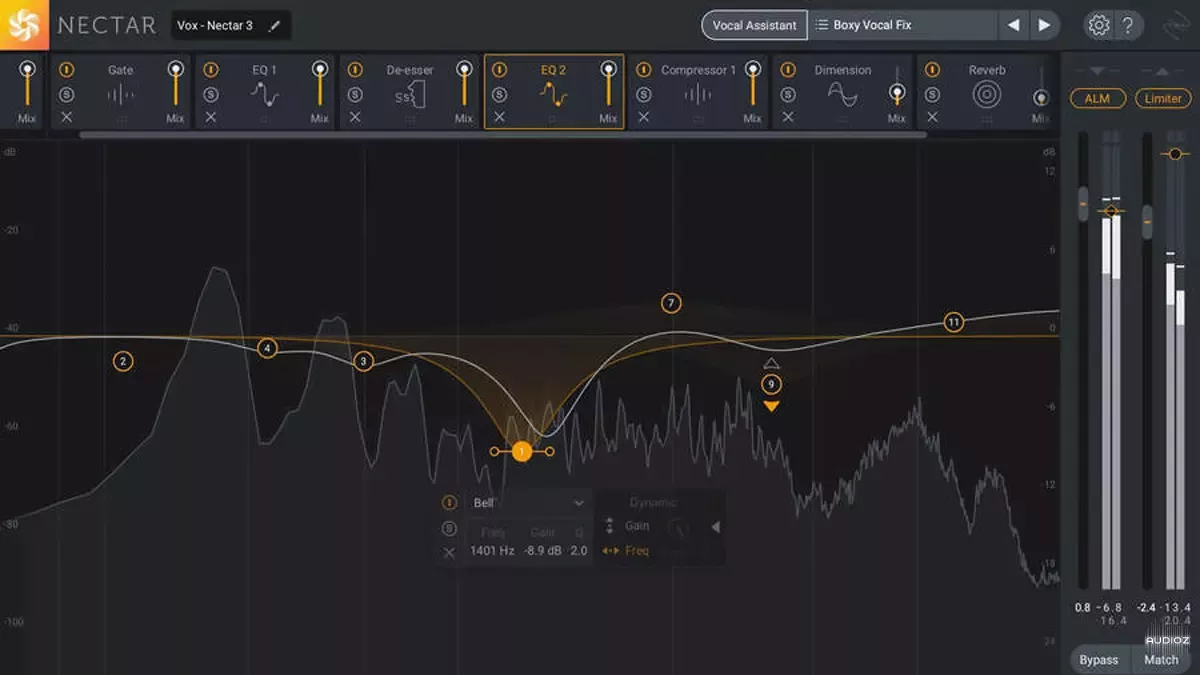Viewport: 1200px width, 675px height.
Task: Click the orange down triangle below node 9
Action: [x=771, y=406]
